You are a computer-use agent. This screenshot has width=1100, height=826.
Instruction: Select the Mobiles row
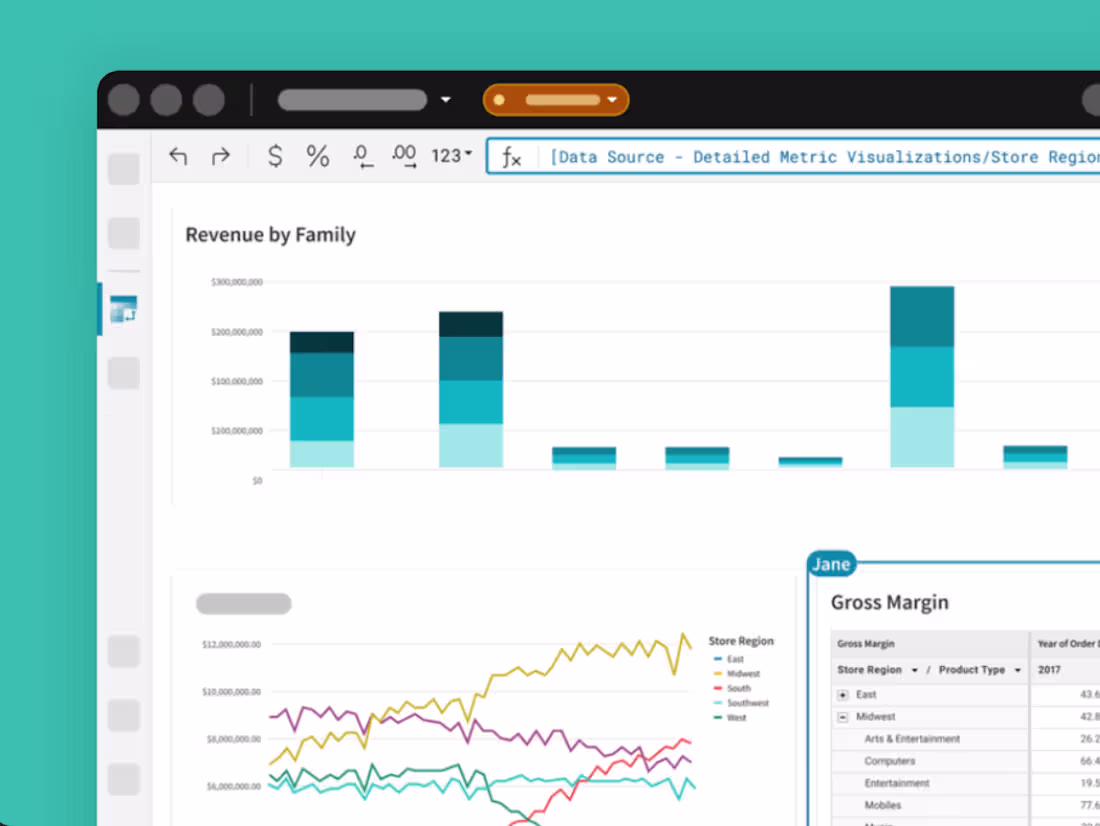pyautogui.click(x=883, y=805)
